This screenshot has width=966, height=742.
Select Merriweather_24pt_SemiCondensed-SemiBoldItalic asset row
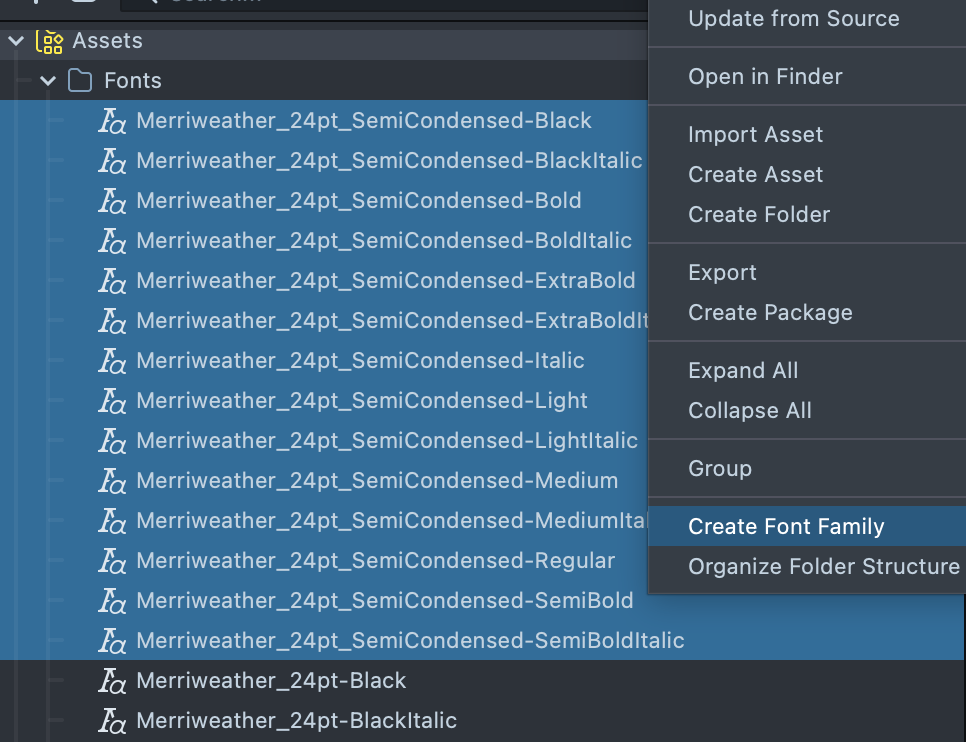click(x=410, y=641)
